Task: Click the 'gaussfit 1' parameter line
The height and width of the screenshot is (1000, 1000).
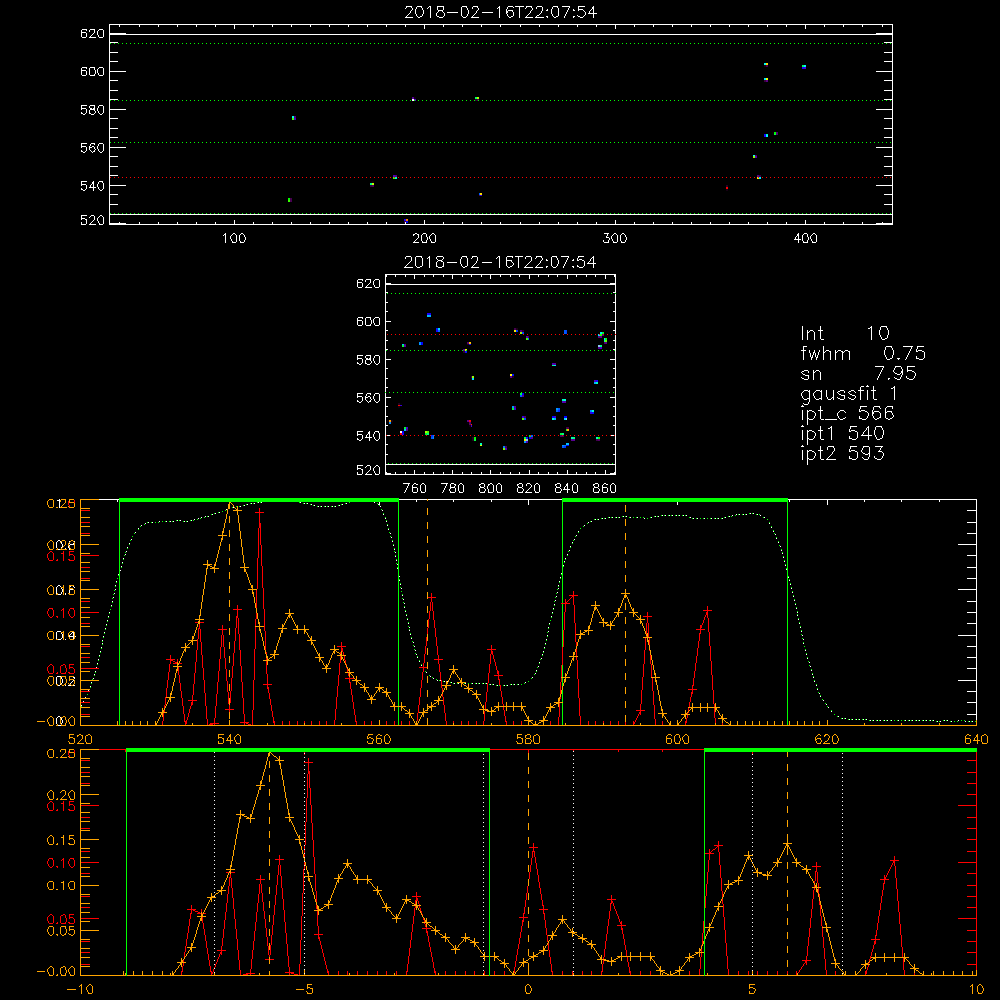Action: [x=849, y=393]
